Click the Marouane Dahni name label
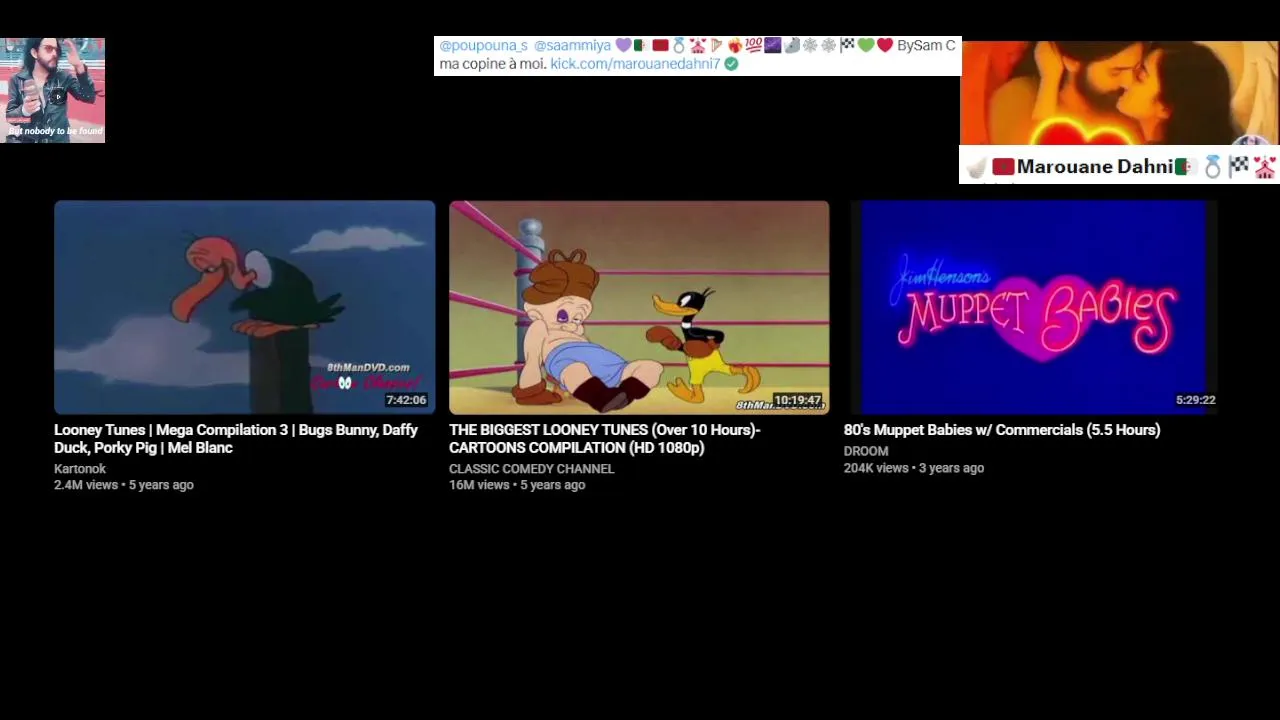The height and width of the screenshot is (720, 1280). [1095, 167]
